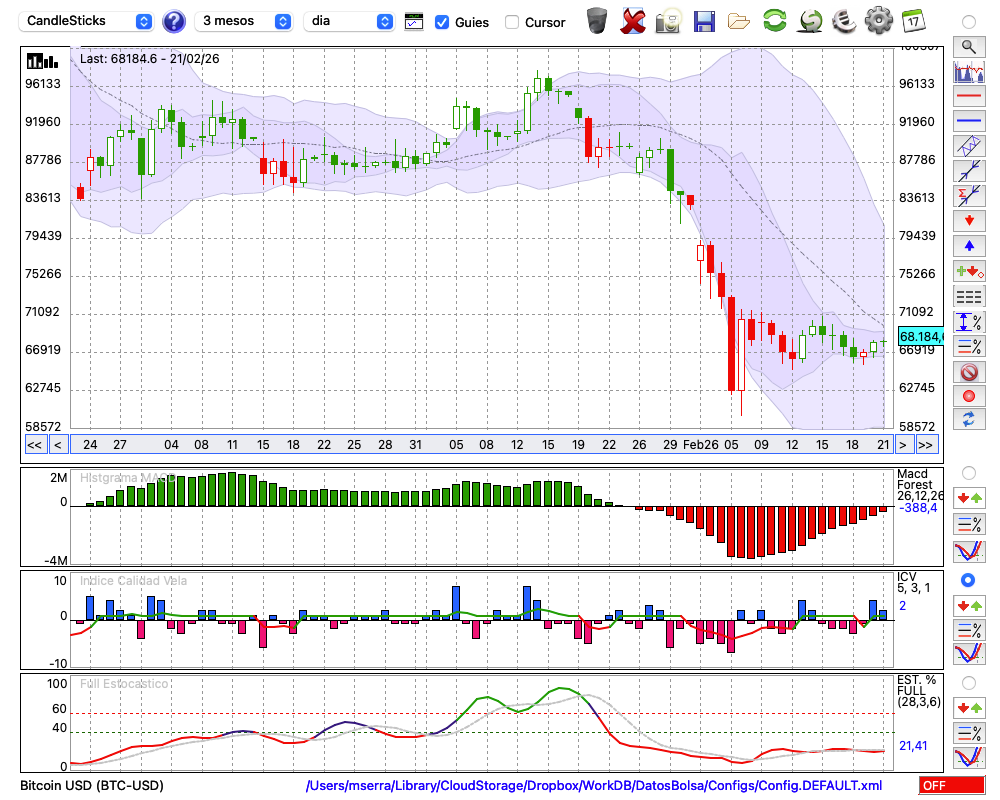1000x800 pixels.
Task: Open the chart window monitor icon
Action: (x=414, y=22)
